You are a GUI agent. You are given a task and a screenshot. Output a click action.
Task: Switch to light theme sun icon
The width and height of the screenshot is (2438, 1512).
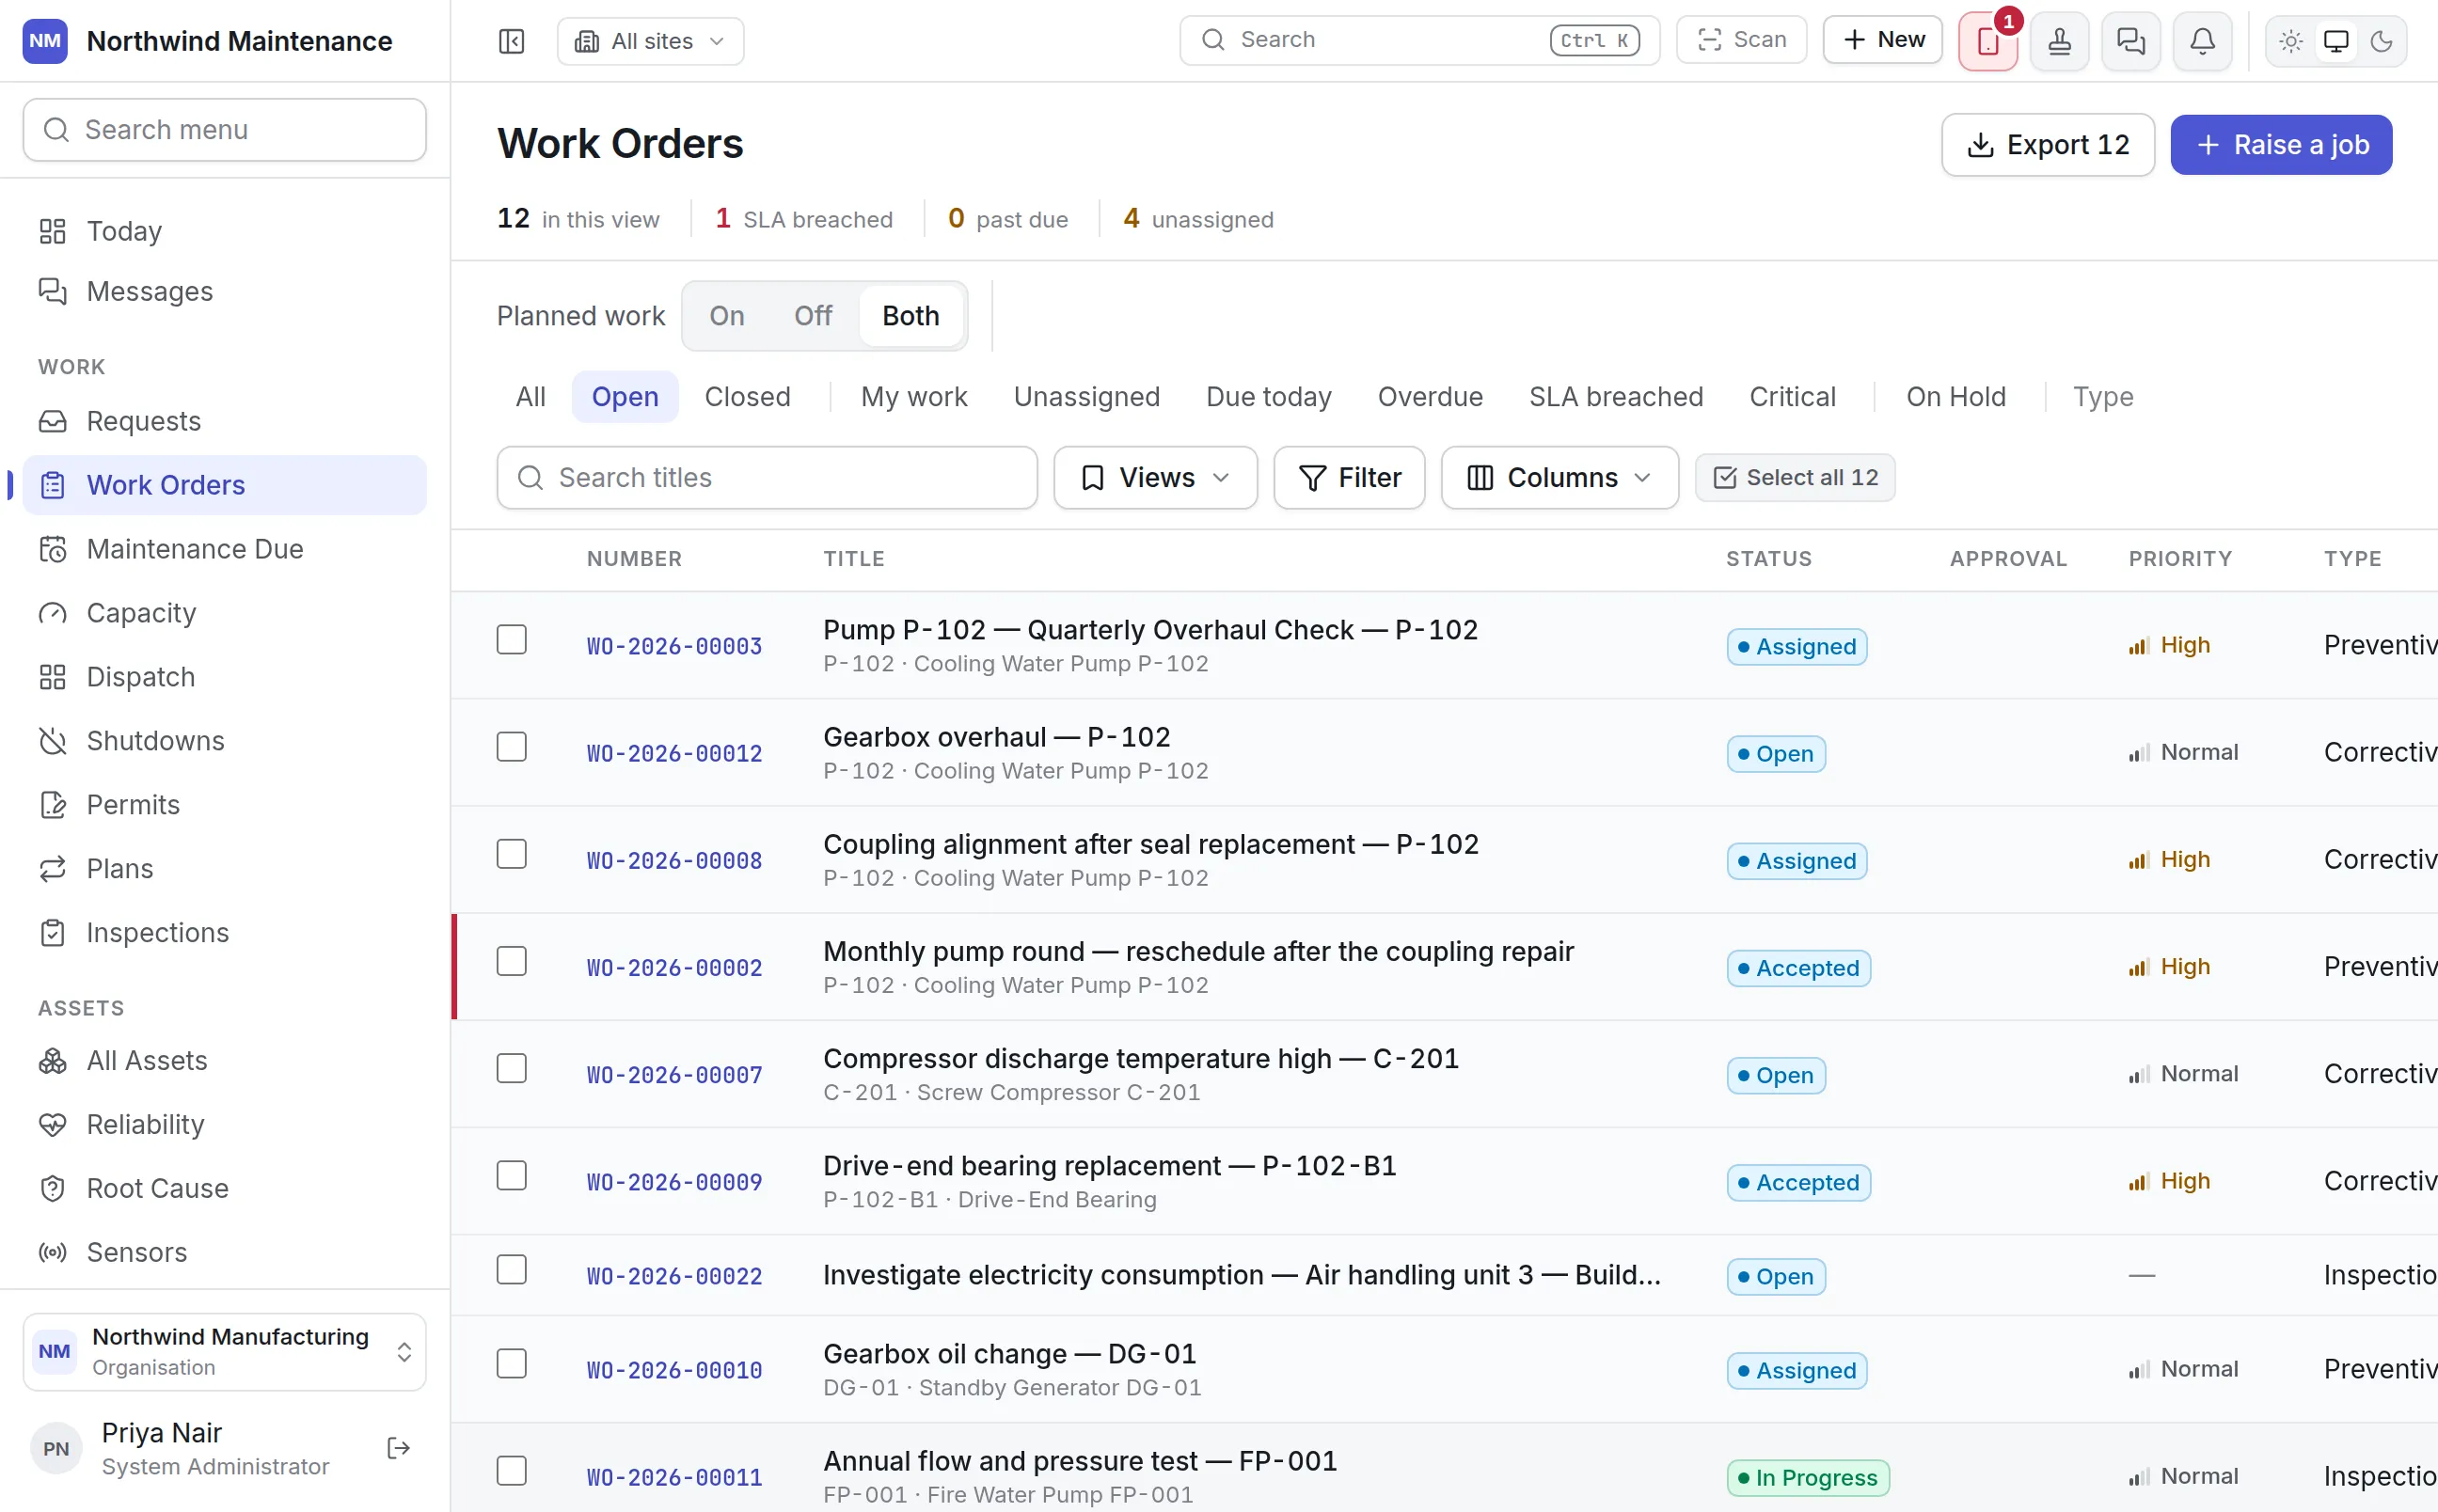click(x=2290, y=41)
